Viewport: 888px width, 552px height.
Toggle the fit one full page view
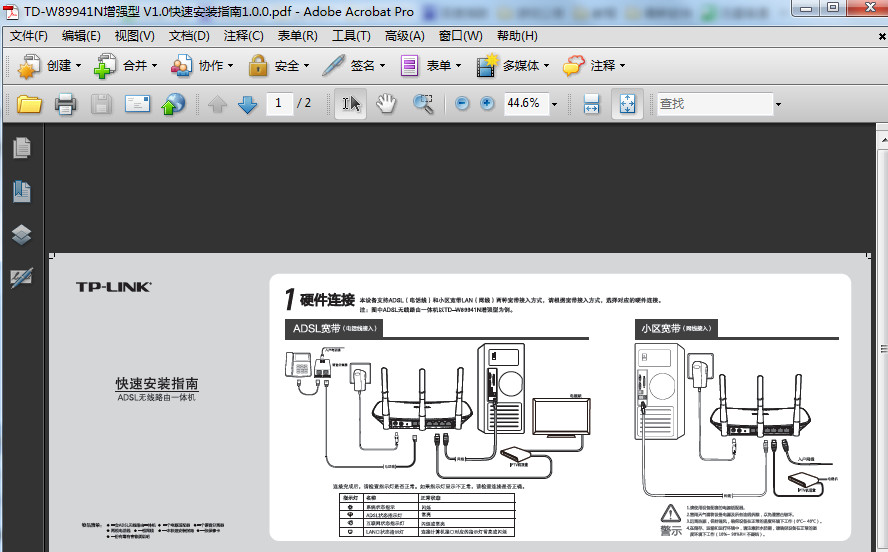[x=627, y=104]
